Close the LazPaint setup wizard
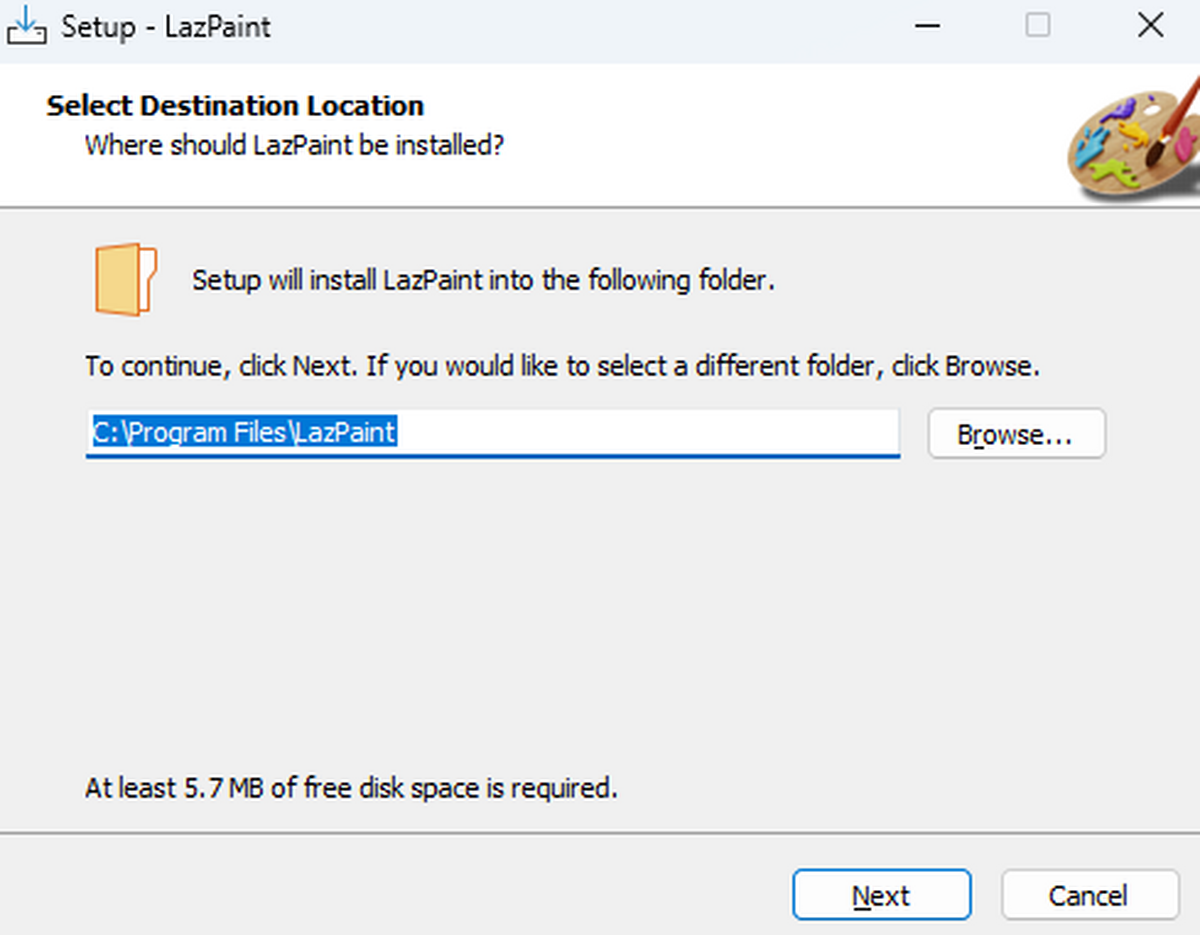The width and height of the screenshot is (1200, 935). tap(1151, 27)
